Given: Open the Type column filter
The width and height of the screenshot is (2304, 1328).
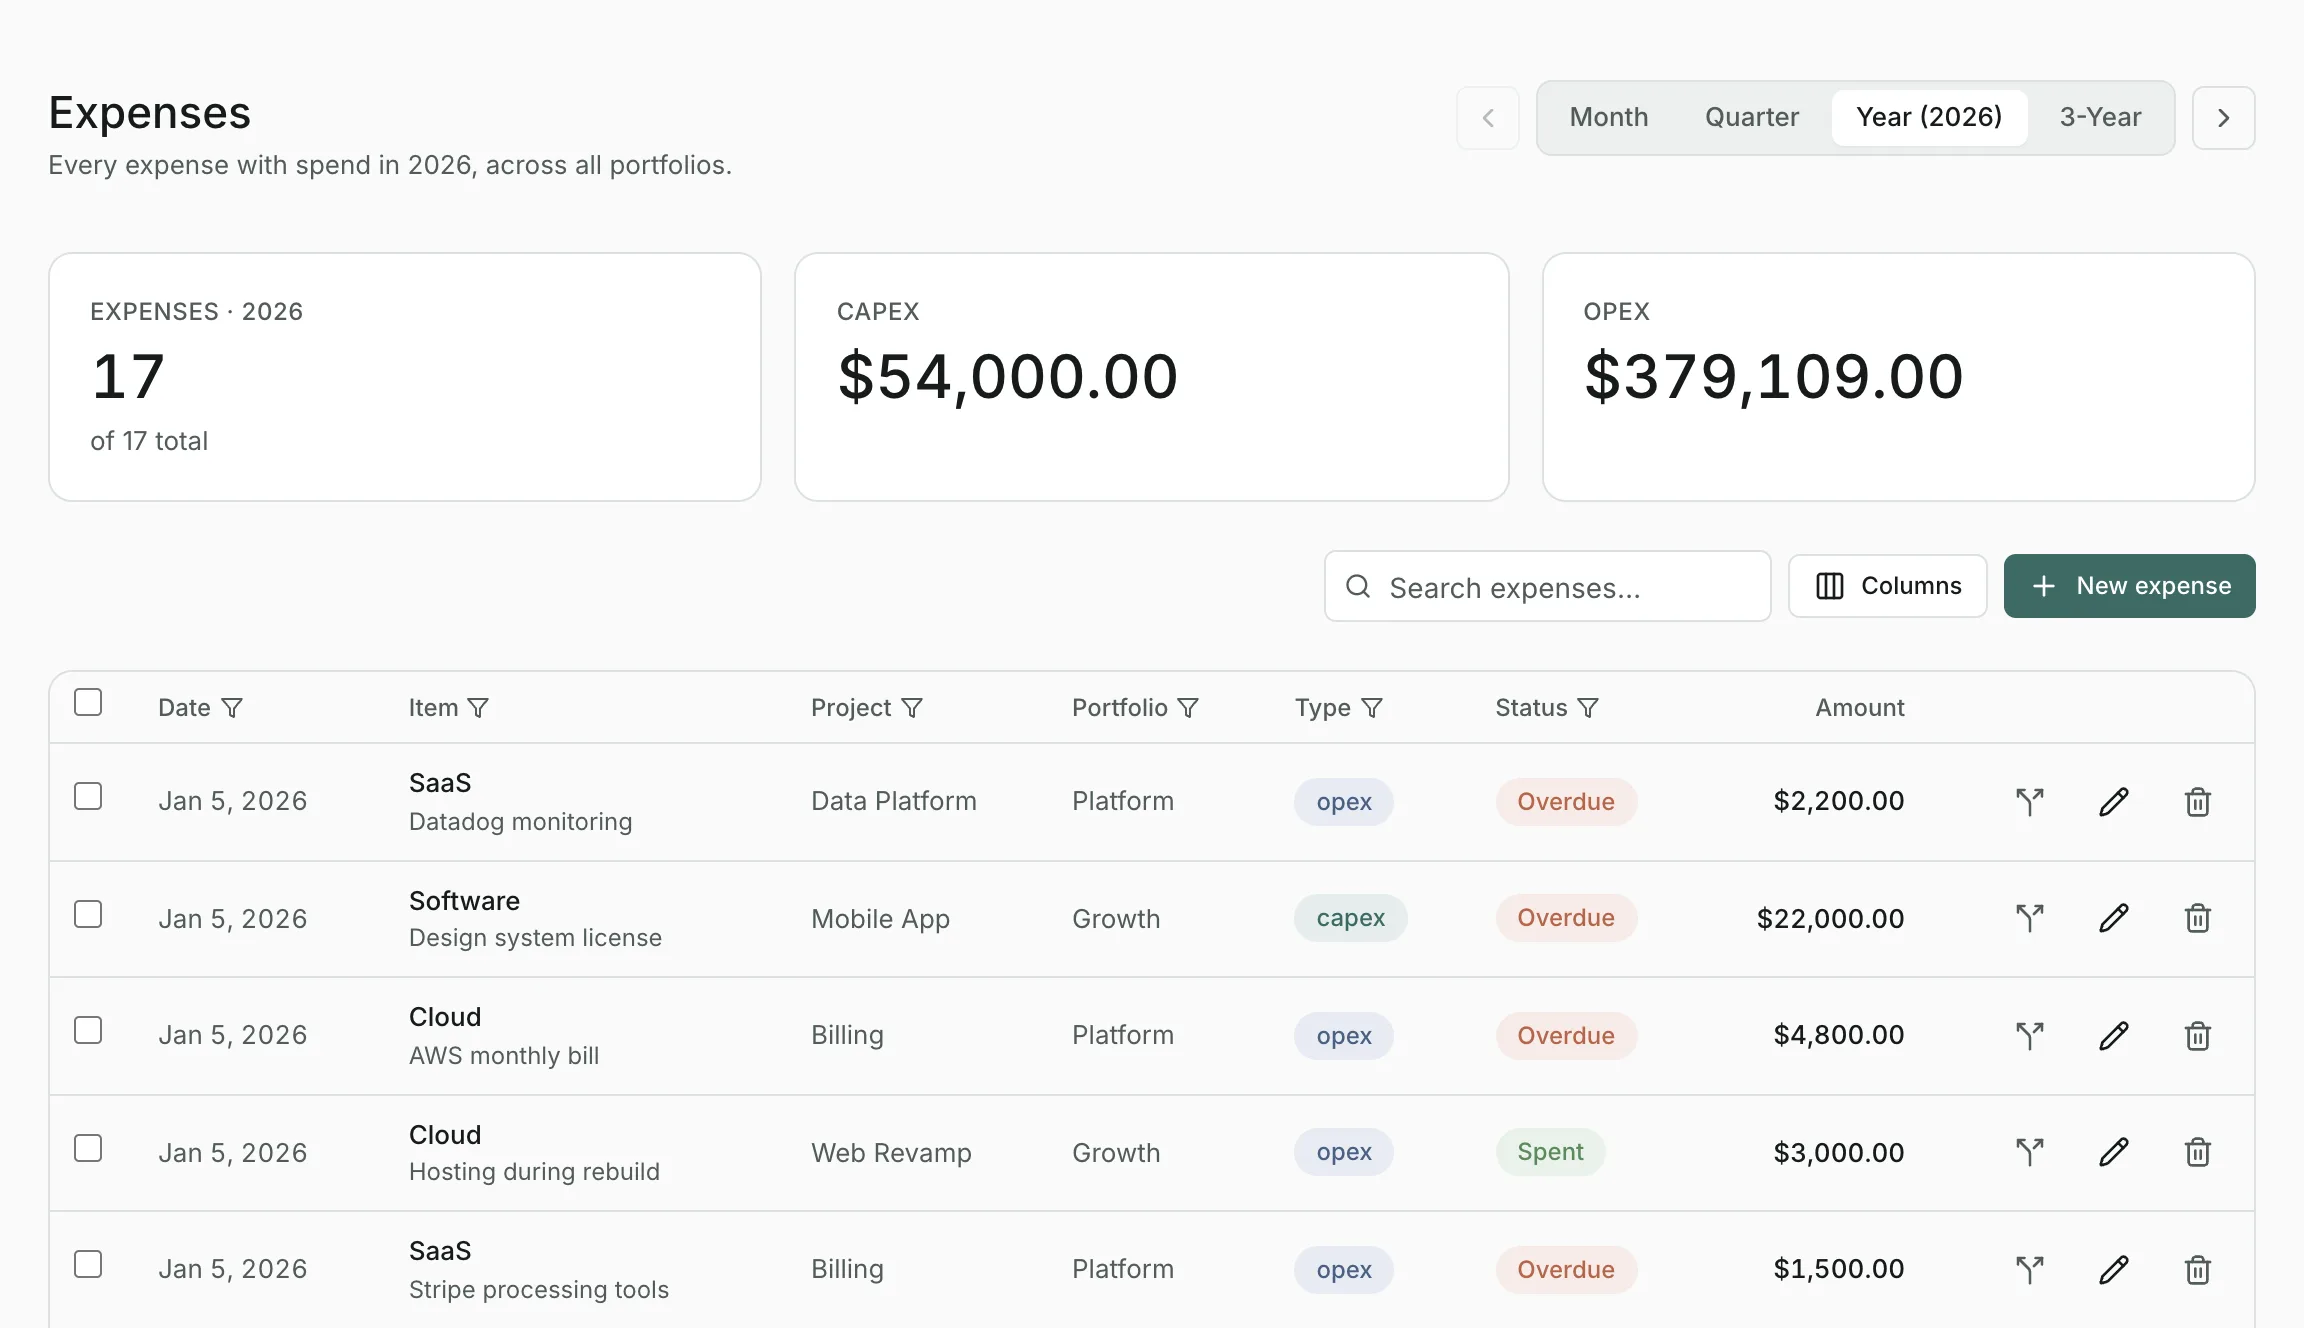Looking at the screenshot, I should (x=1372, y=708).
